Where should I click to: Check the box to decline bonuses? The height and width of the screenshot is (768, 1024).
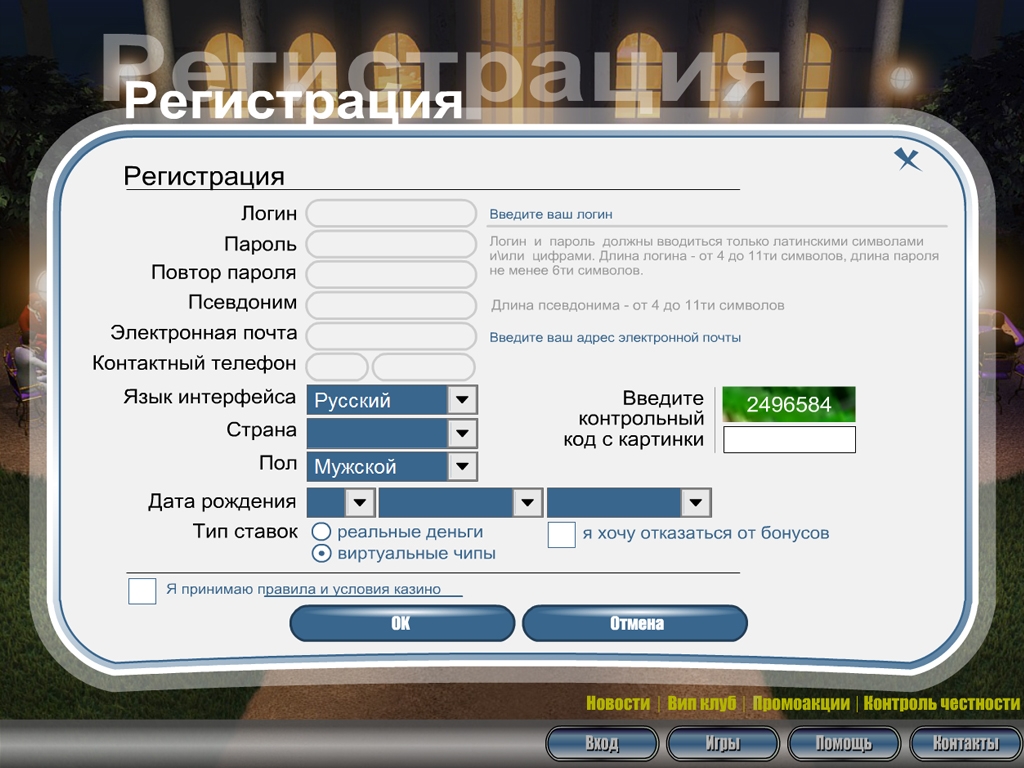point(561,534)
